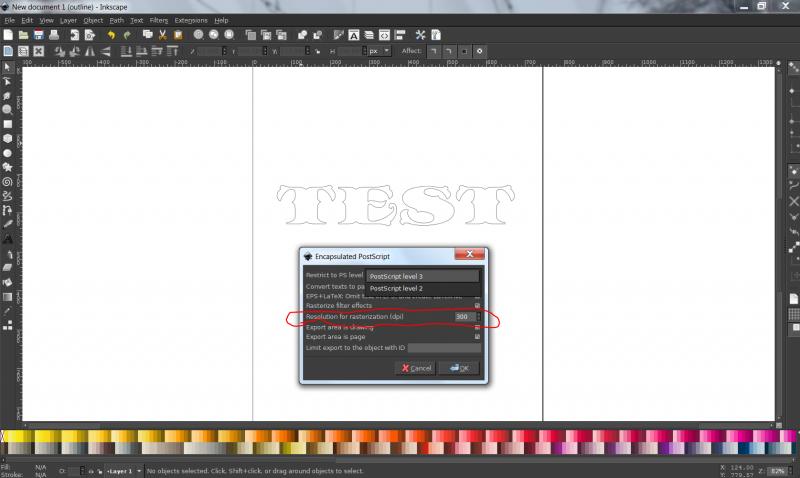Open the Layer 1 layer dropdown

click(124, 471)
